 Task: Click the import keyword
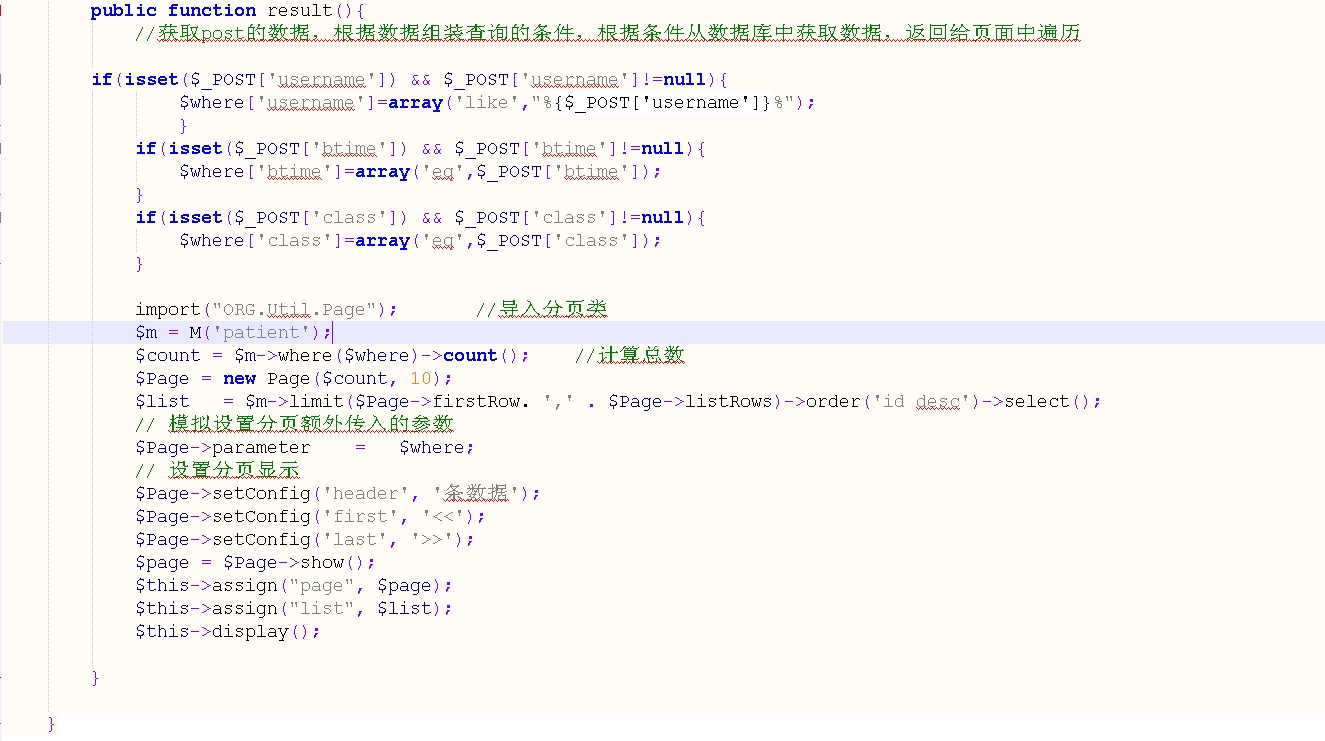[168, 309]
